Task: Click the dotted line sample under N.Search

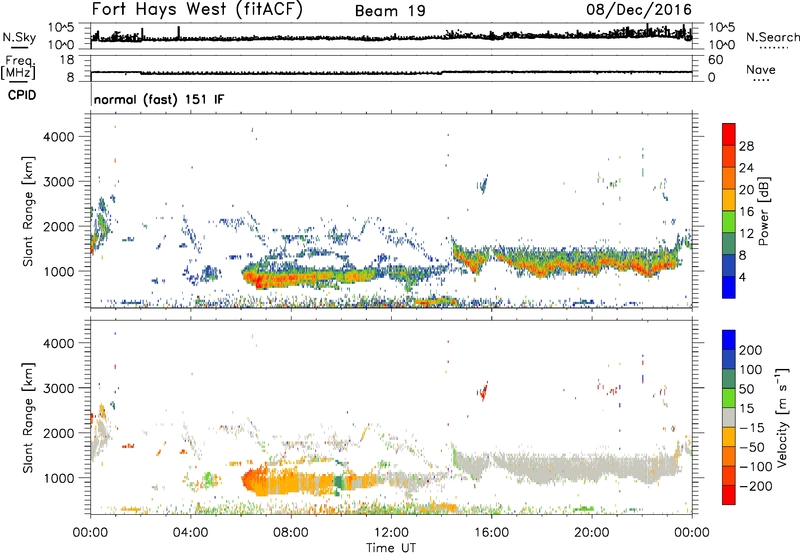Action: click(773, 47)
